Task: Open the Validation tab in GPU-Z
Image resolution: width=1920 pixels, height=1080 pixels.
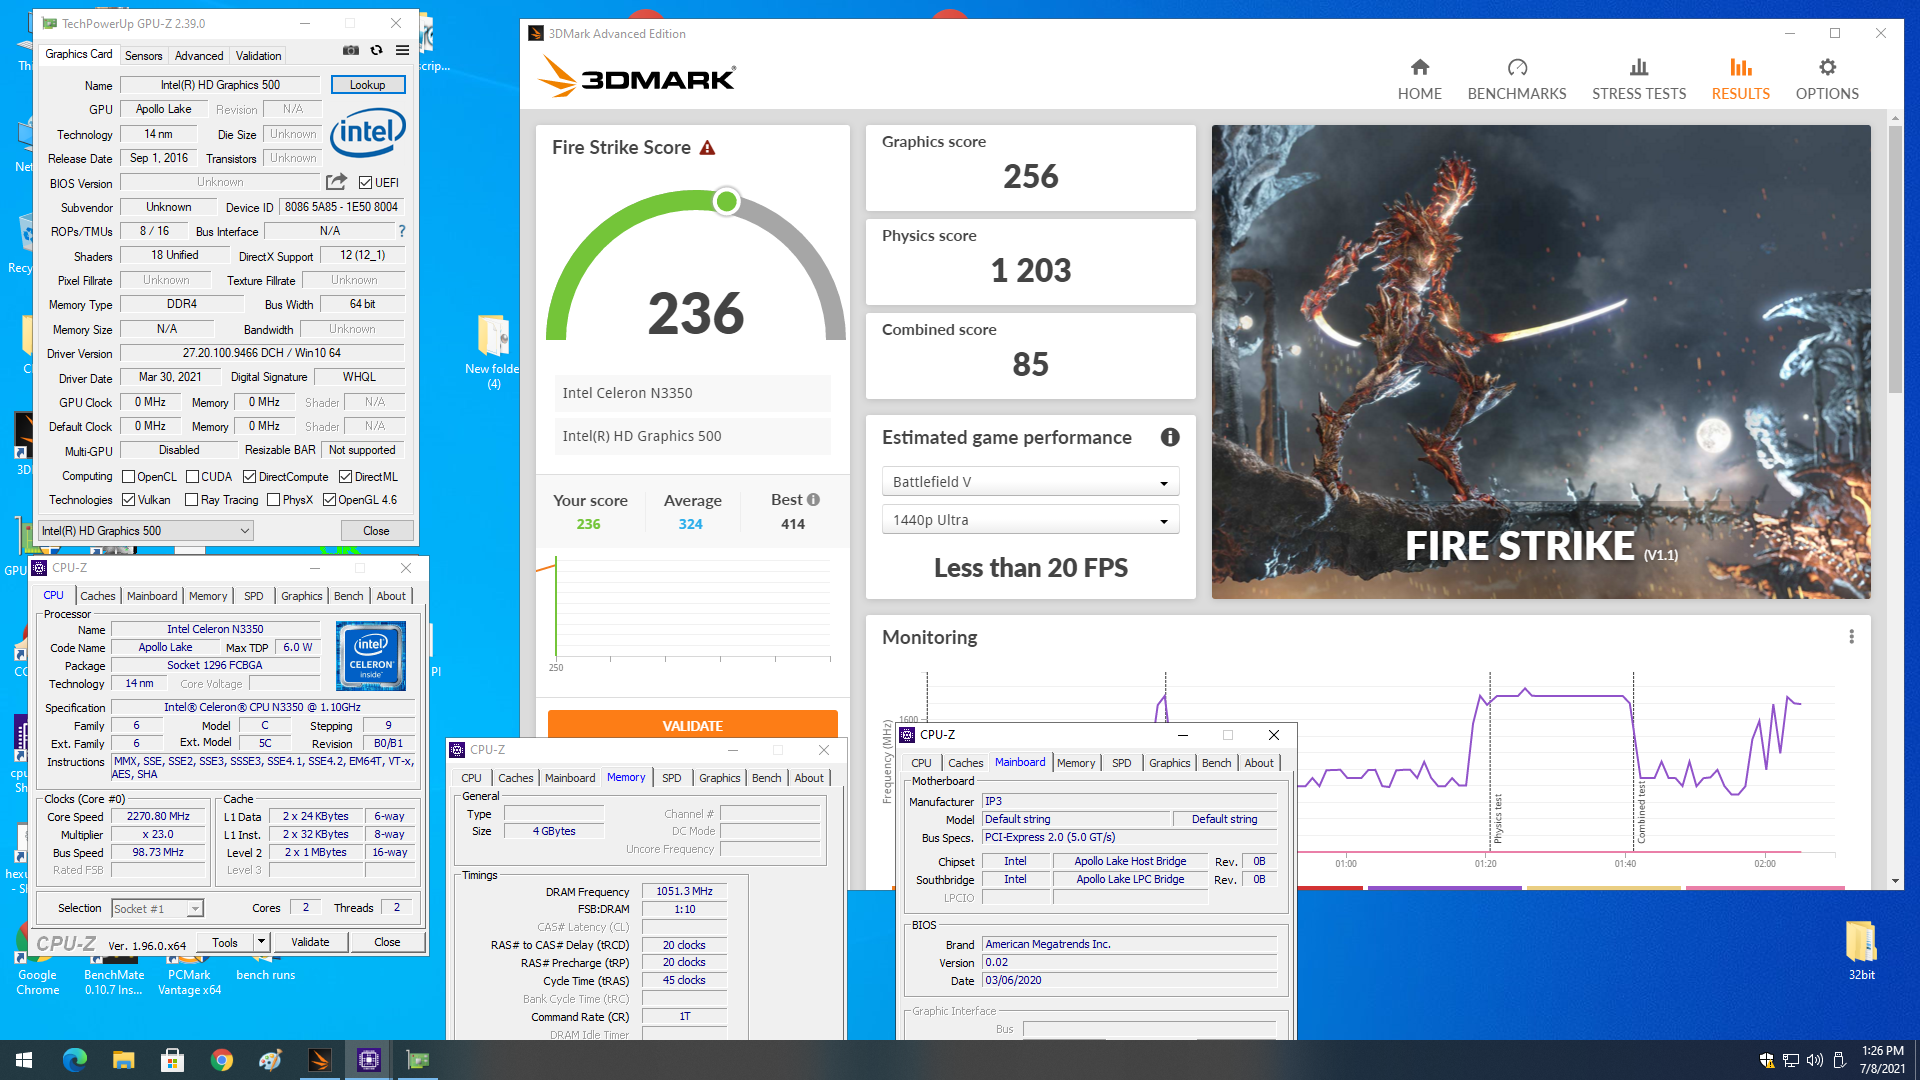Action: click(x=258, y=56)
